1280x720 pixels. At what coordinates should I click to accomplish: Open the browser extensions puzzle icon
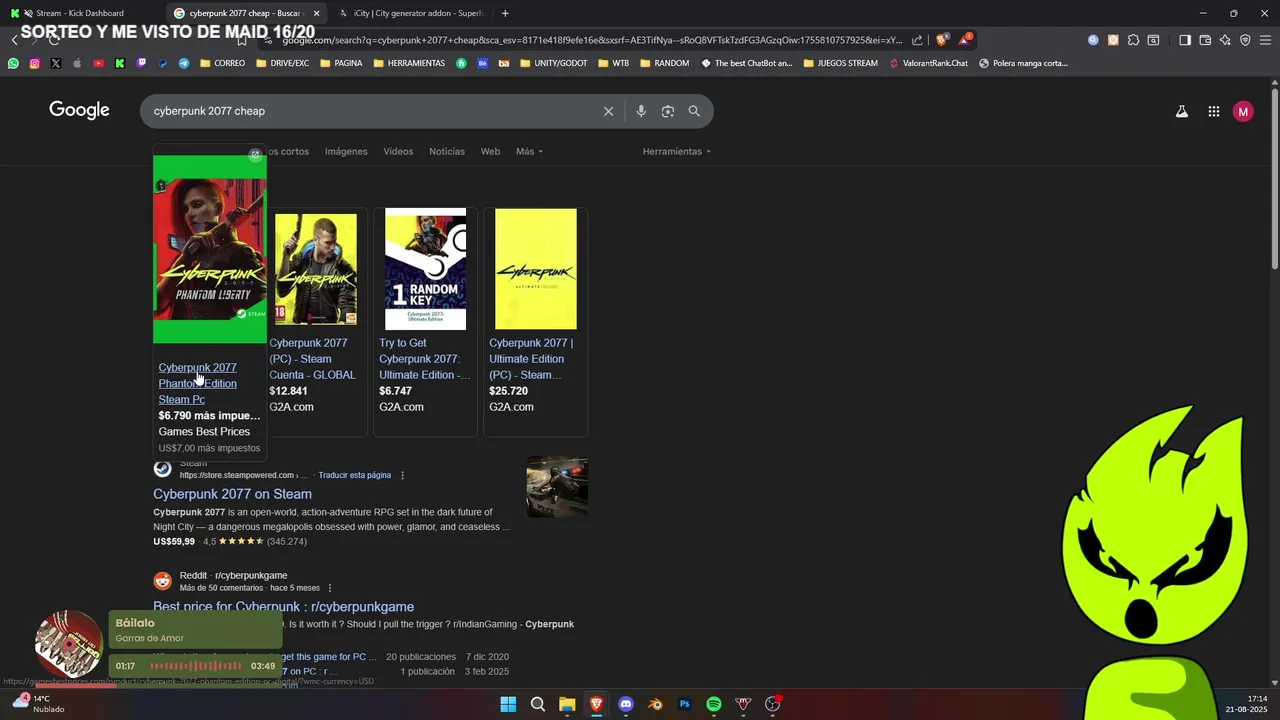(x=1133, y=40)
